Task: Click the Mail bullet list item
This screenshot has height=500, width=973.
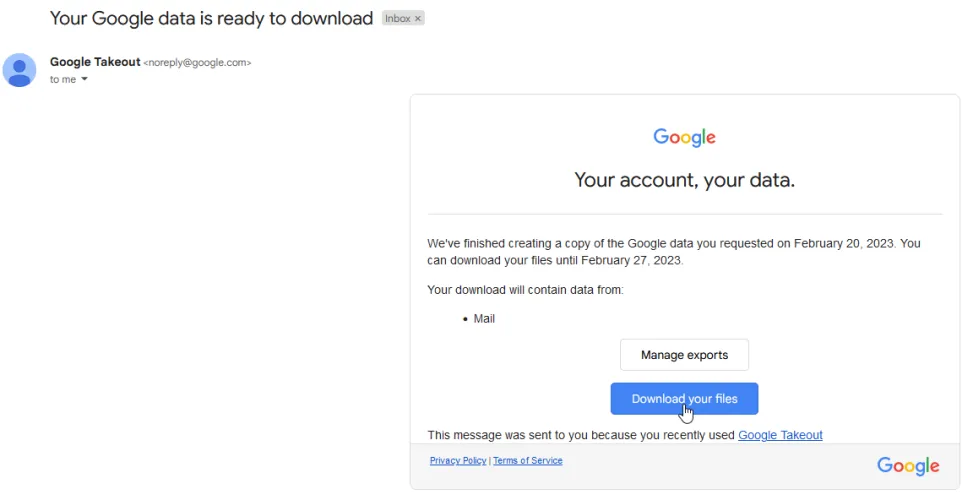Action: 484,319
